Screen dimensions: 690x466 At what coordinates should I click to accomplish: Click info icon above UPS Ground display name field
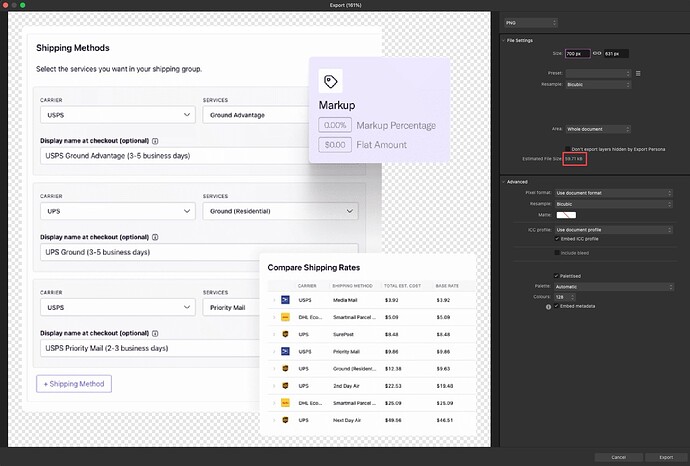tap(155, 237)
